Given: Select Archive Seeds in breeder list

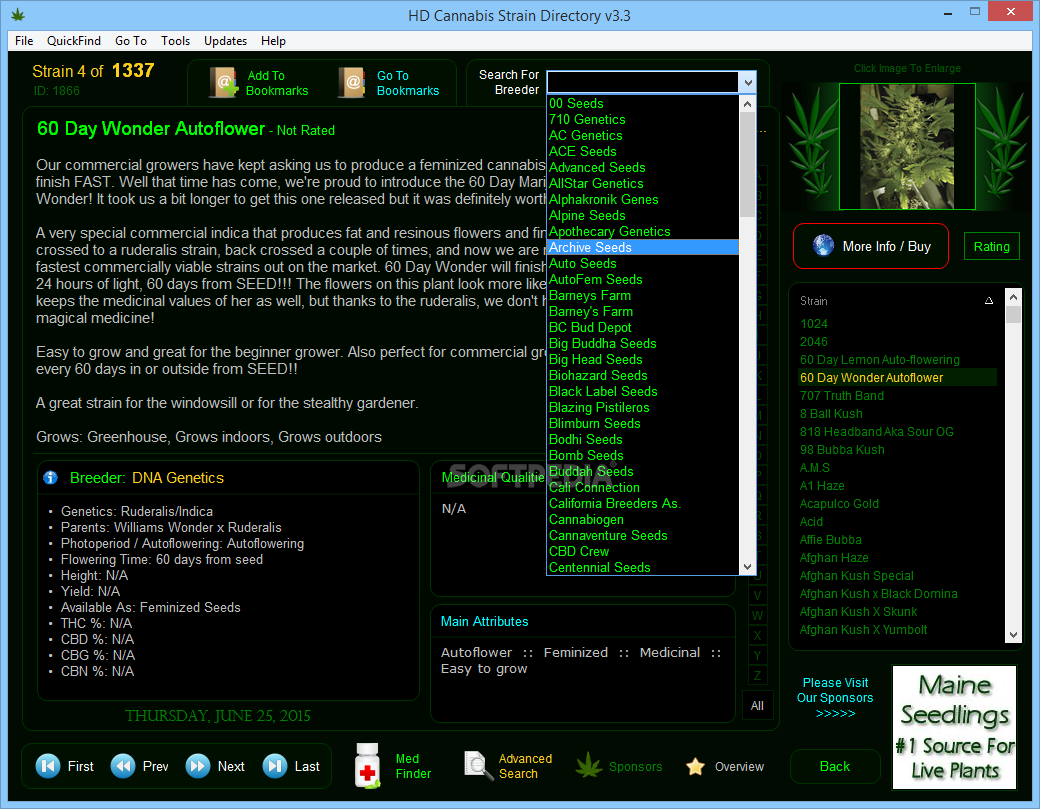Looking at the screenshot, I should point(642,247).
